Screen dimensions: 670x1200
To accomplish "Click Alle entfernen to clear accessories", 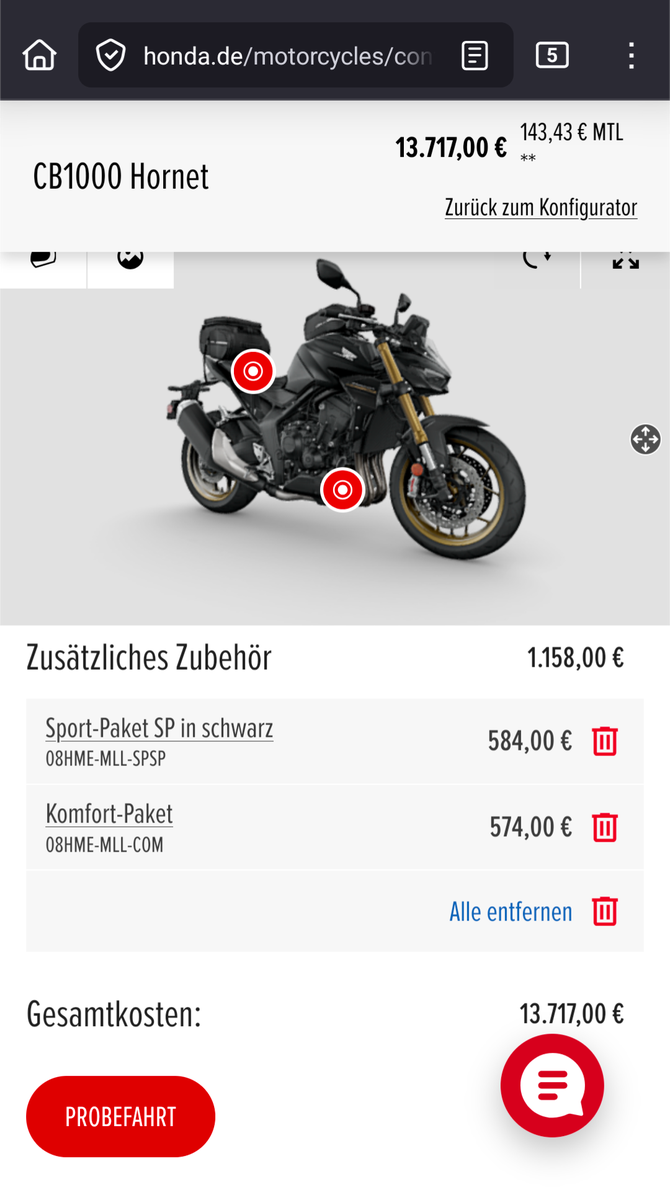I will click(511, 912).
